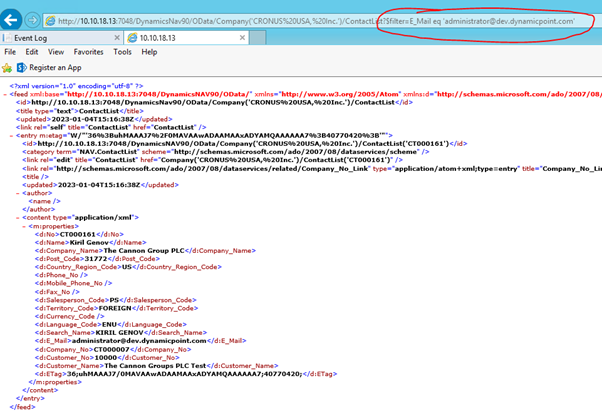The image size is (602, 413).
Task: Click the Company_No value CT000007
Action: coord(111,349)
